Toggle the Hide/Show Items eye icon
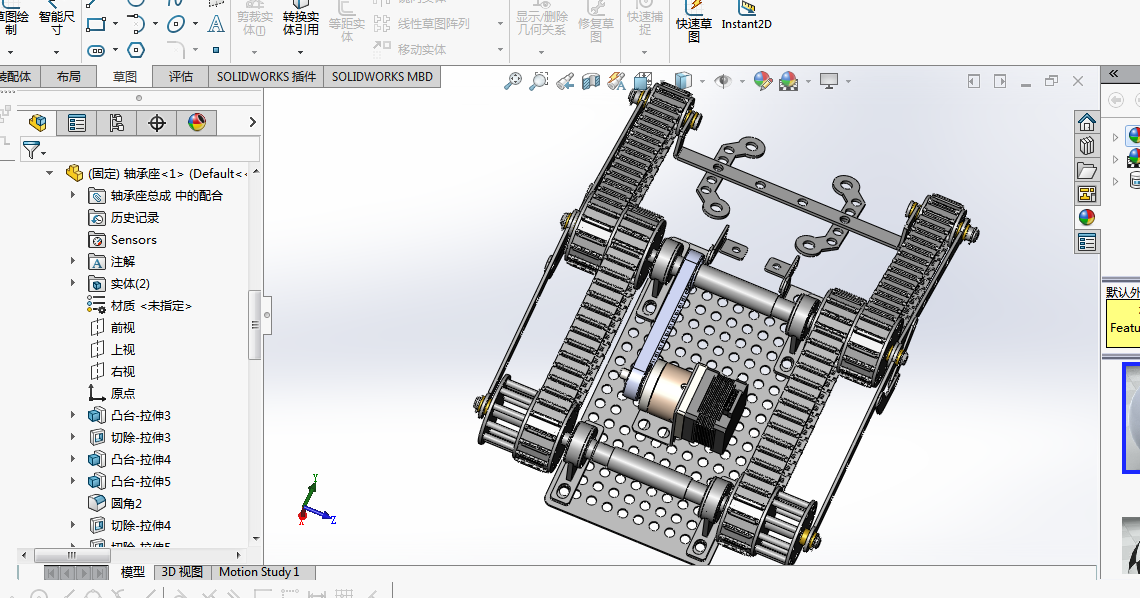The image size is (1140, 598). pos(723,81)
